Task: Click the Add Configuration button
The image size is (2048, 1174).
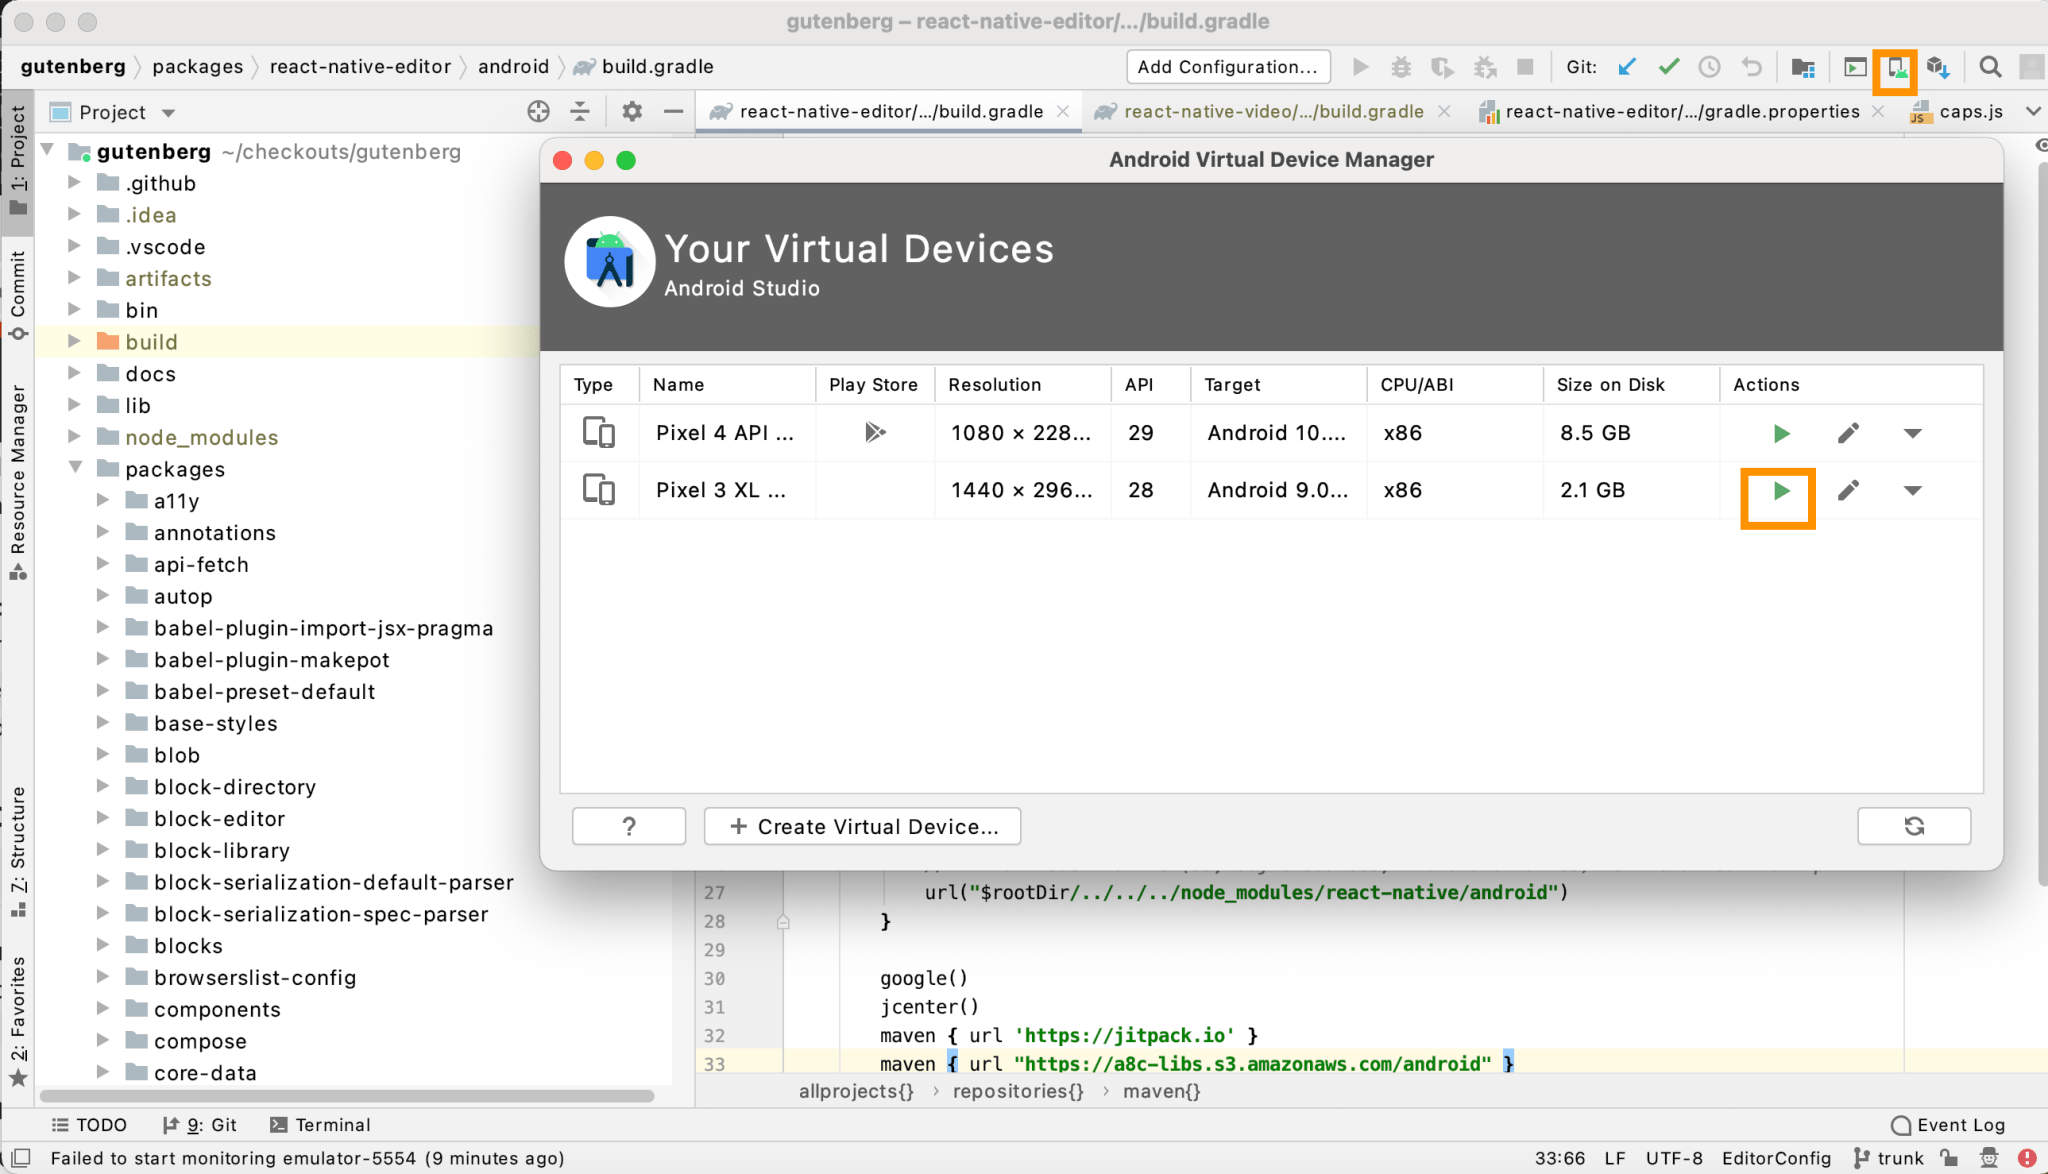Action: 1228,66
